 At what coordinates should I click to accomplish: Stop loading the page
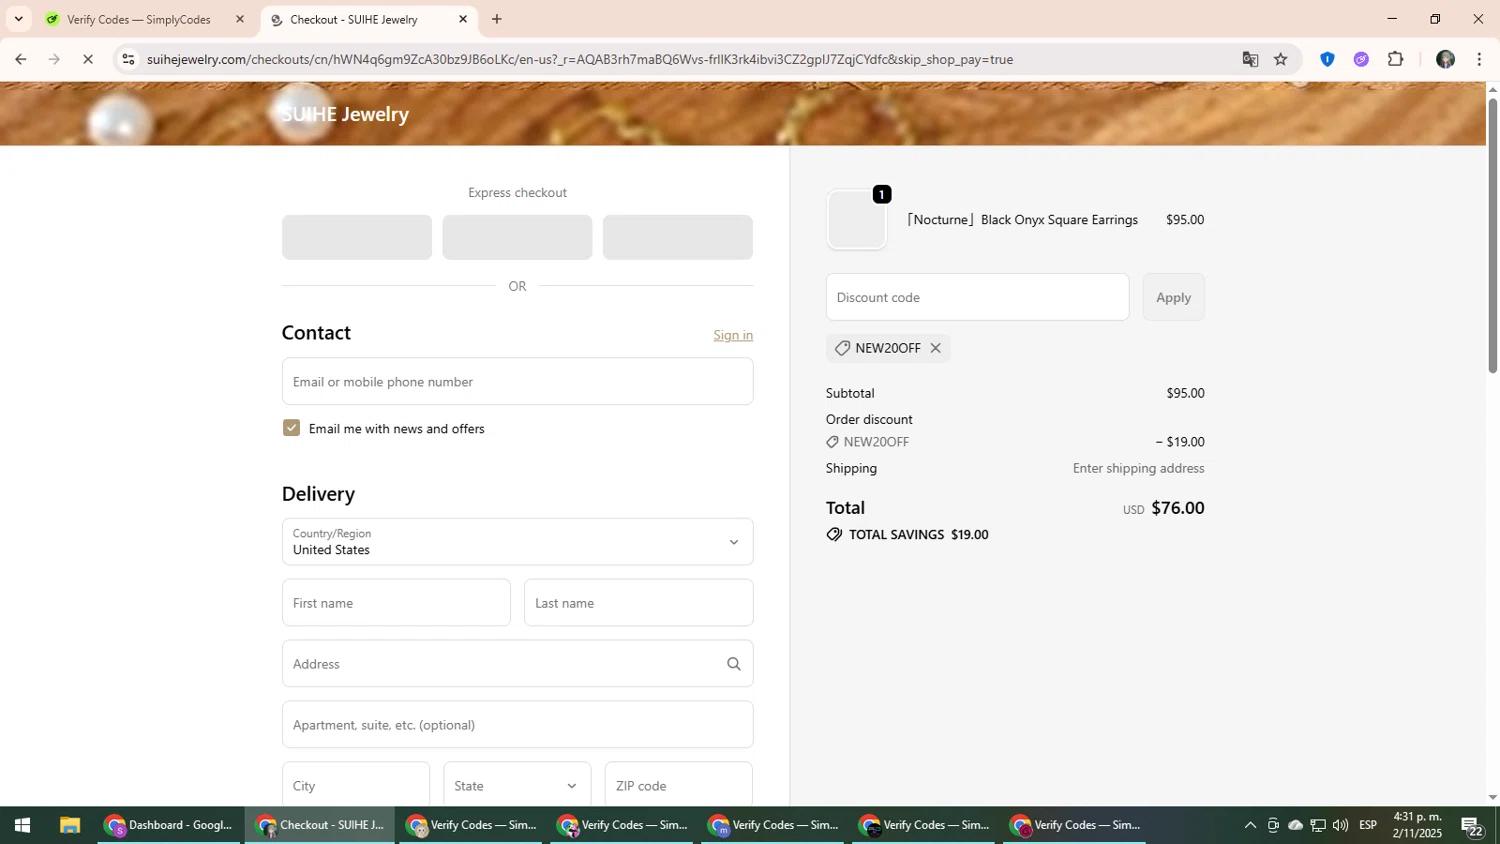(x=88, y=59)
